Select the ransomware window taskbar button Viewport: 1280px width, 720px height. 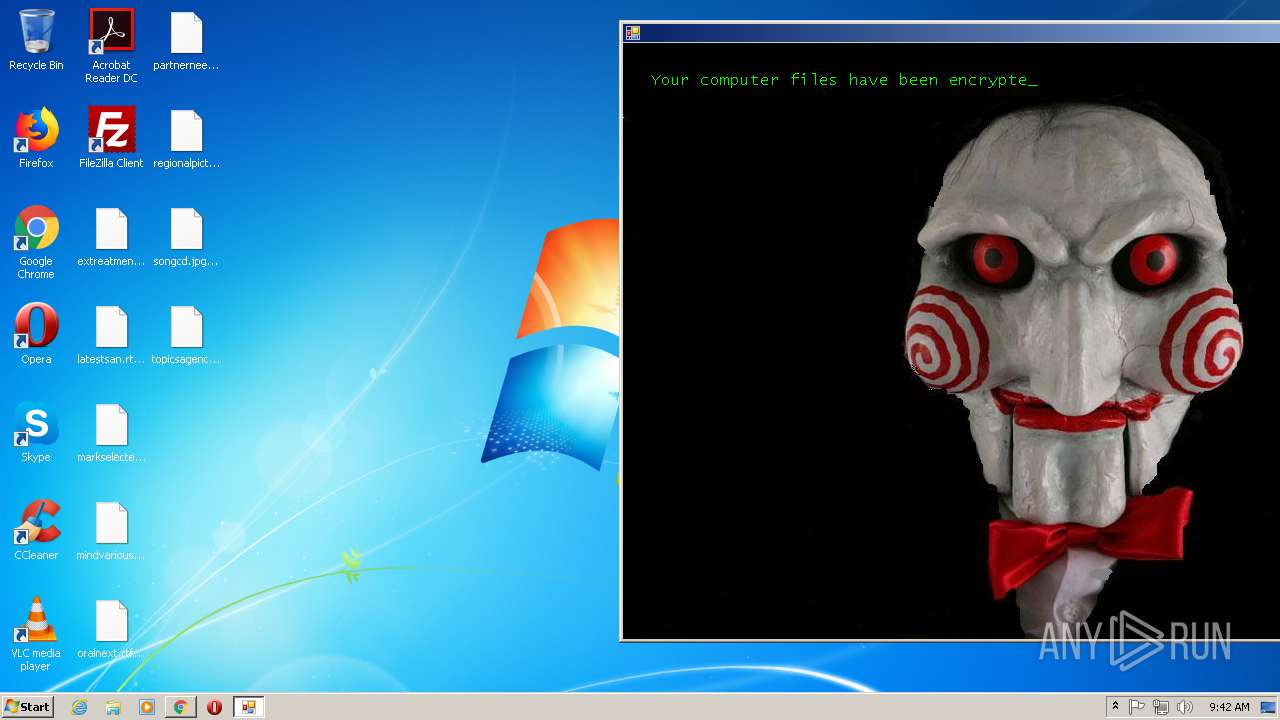click(x=248, y=707)
